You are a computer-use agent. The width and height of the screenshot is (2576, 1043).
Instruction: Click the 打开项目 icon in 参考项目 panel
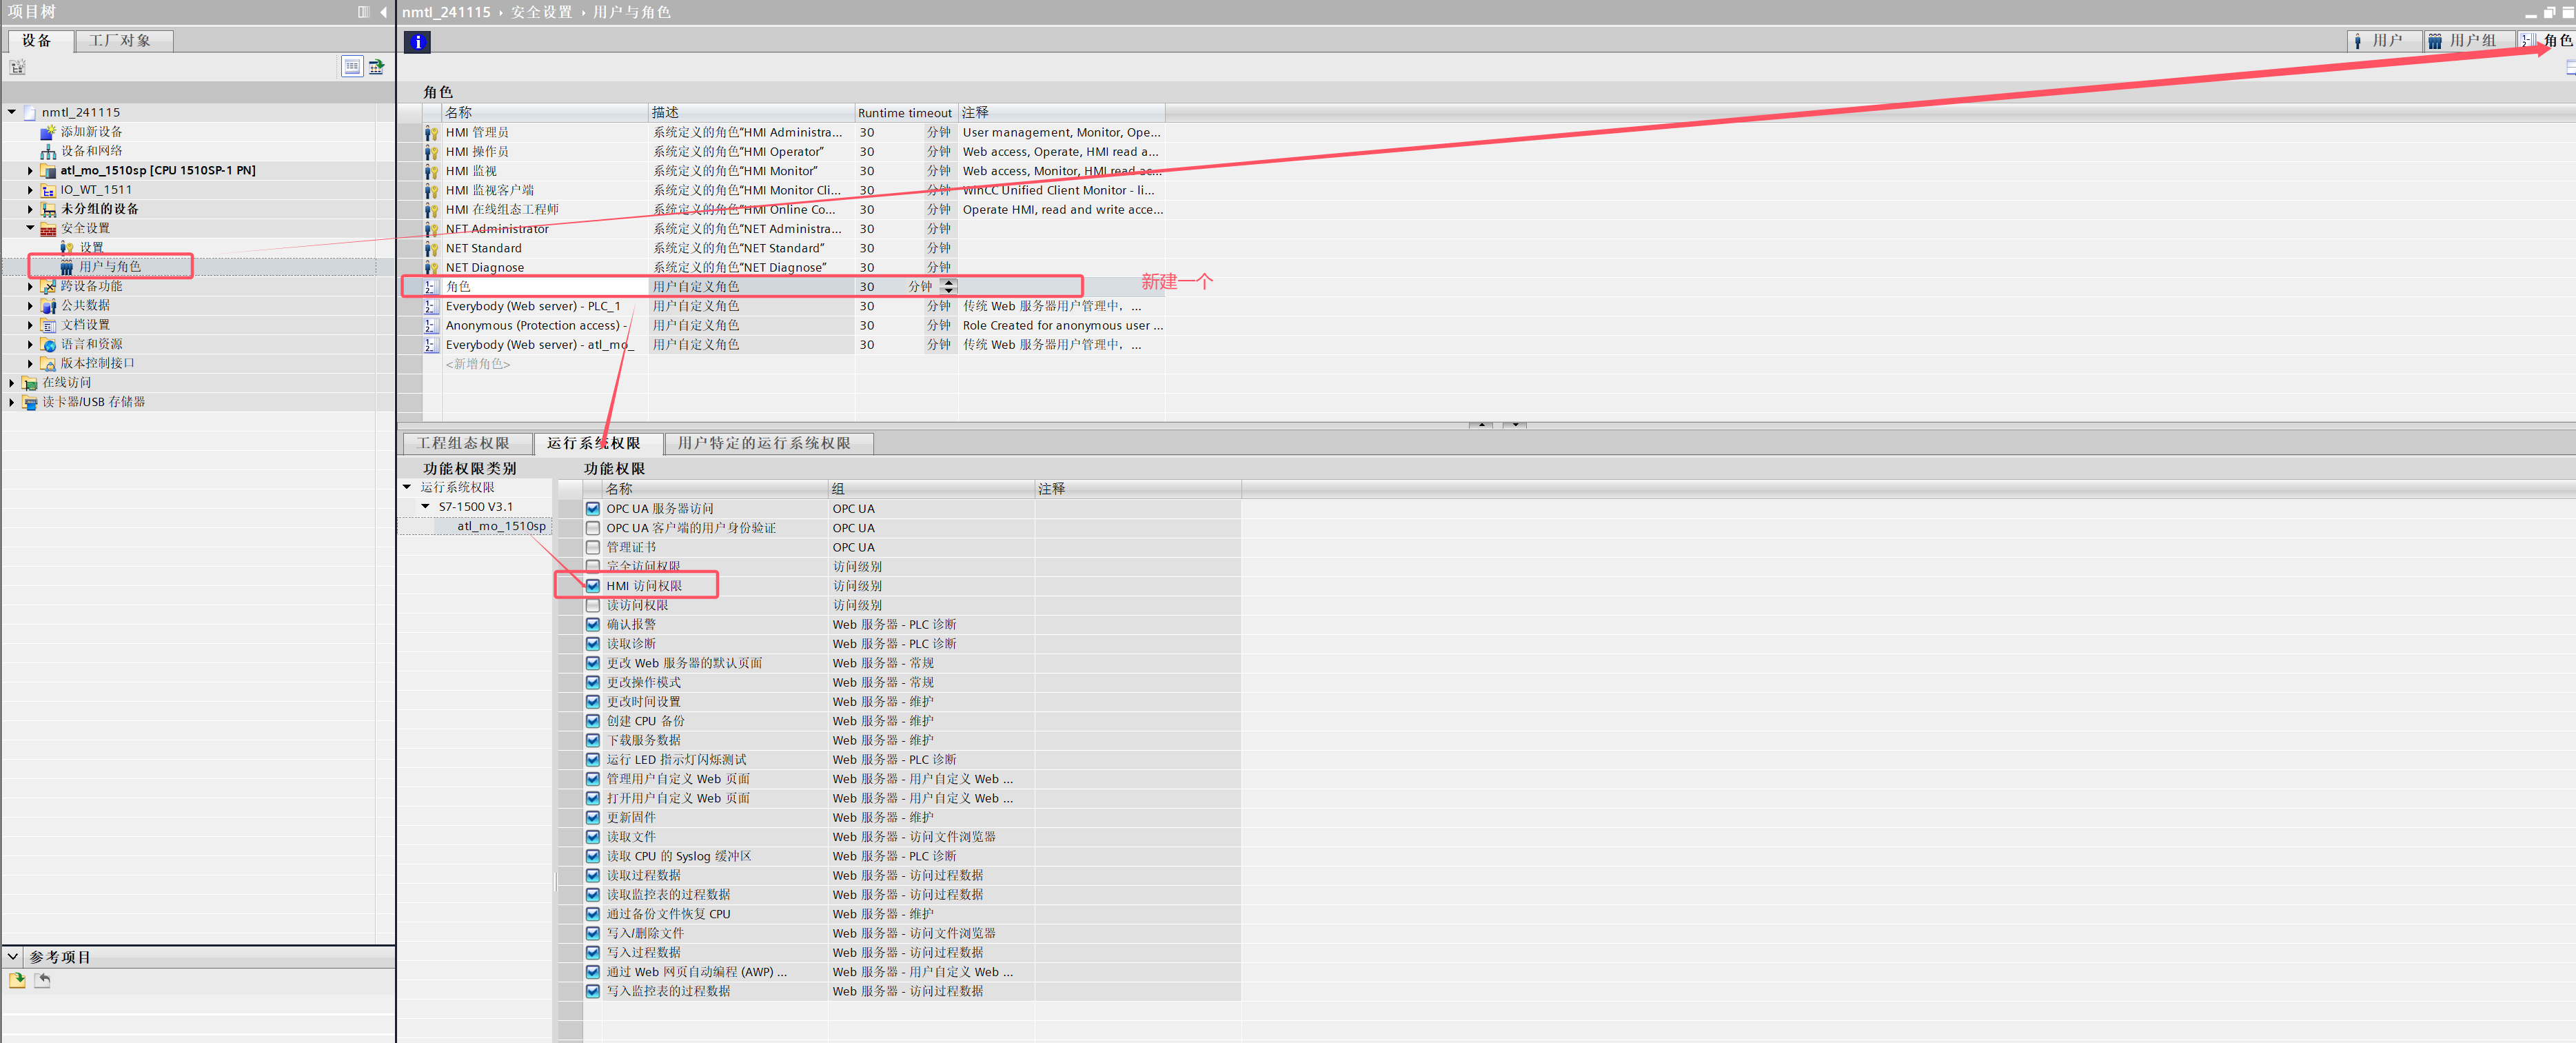click(x=17, y=981)
